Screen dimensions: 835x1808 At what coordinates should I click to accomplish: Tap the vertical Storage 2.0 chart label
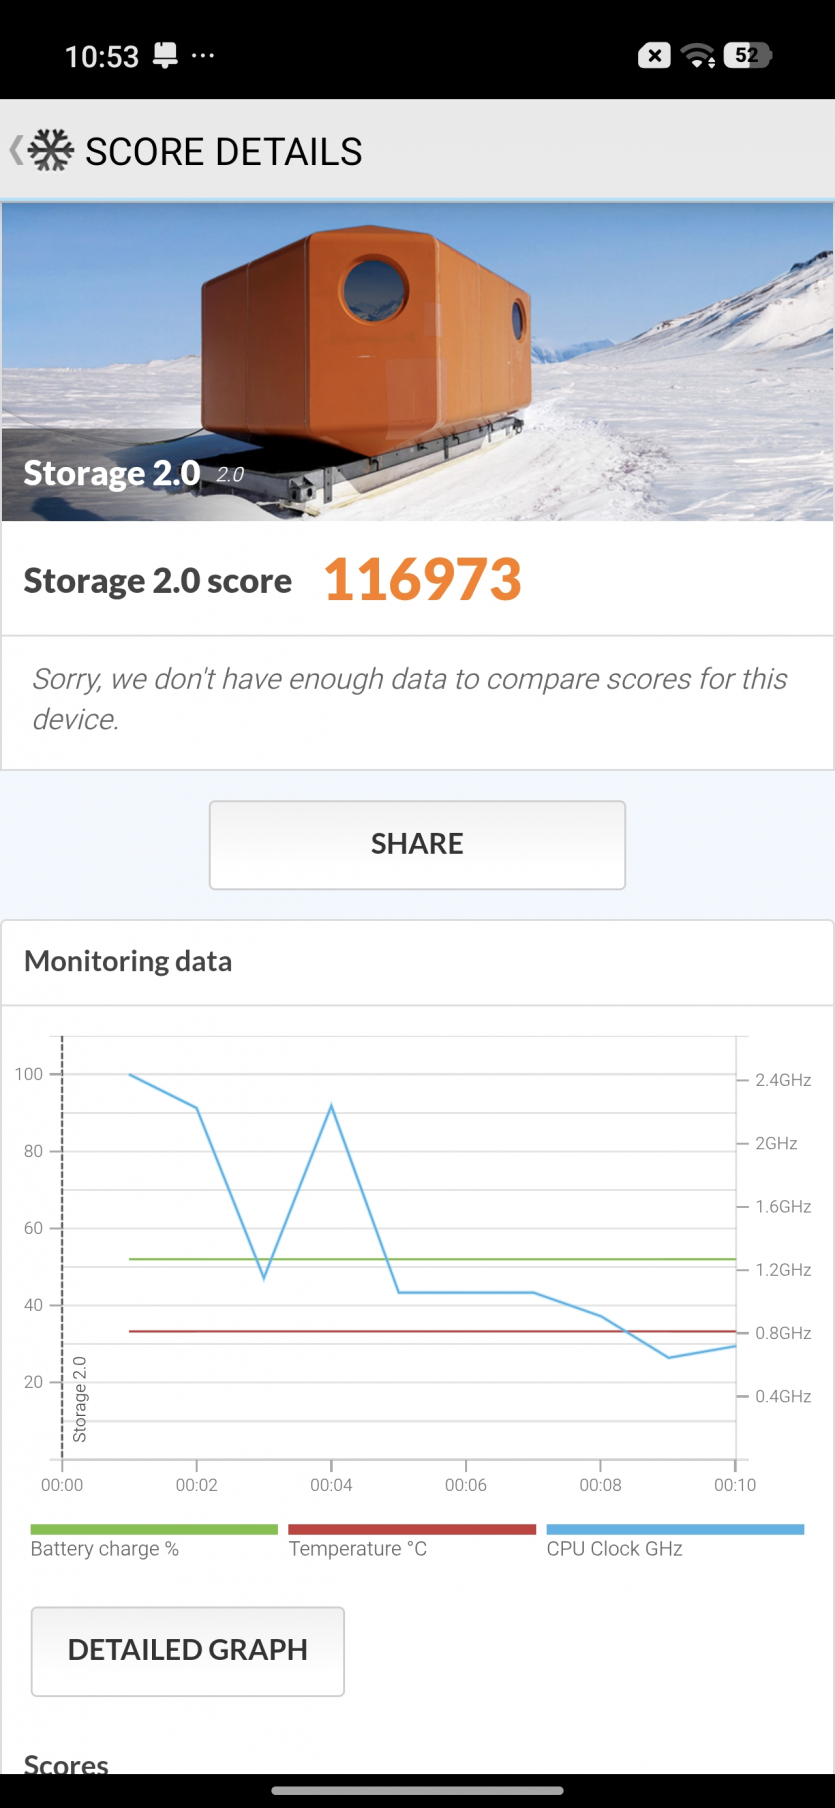click(x=80, y=1399)
